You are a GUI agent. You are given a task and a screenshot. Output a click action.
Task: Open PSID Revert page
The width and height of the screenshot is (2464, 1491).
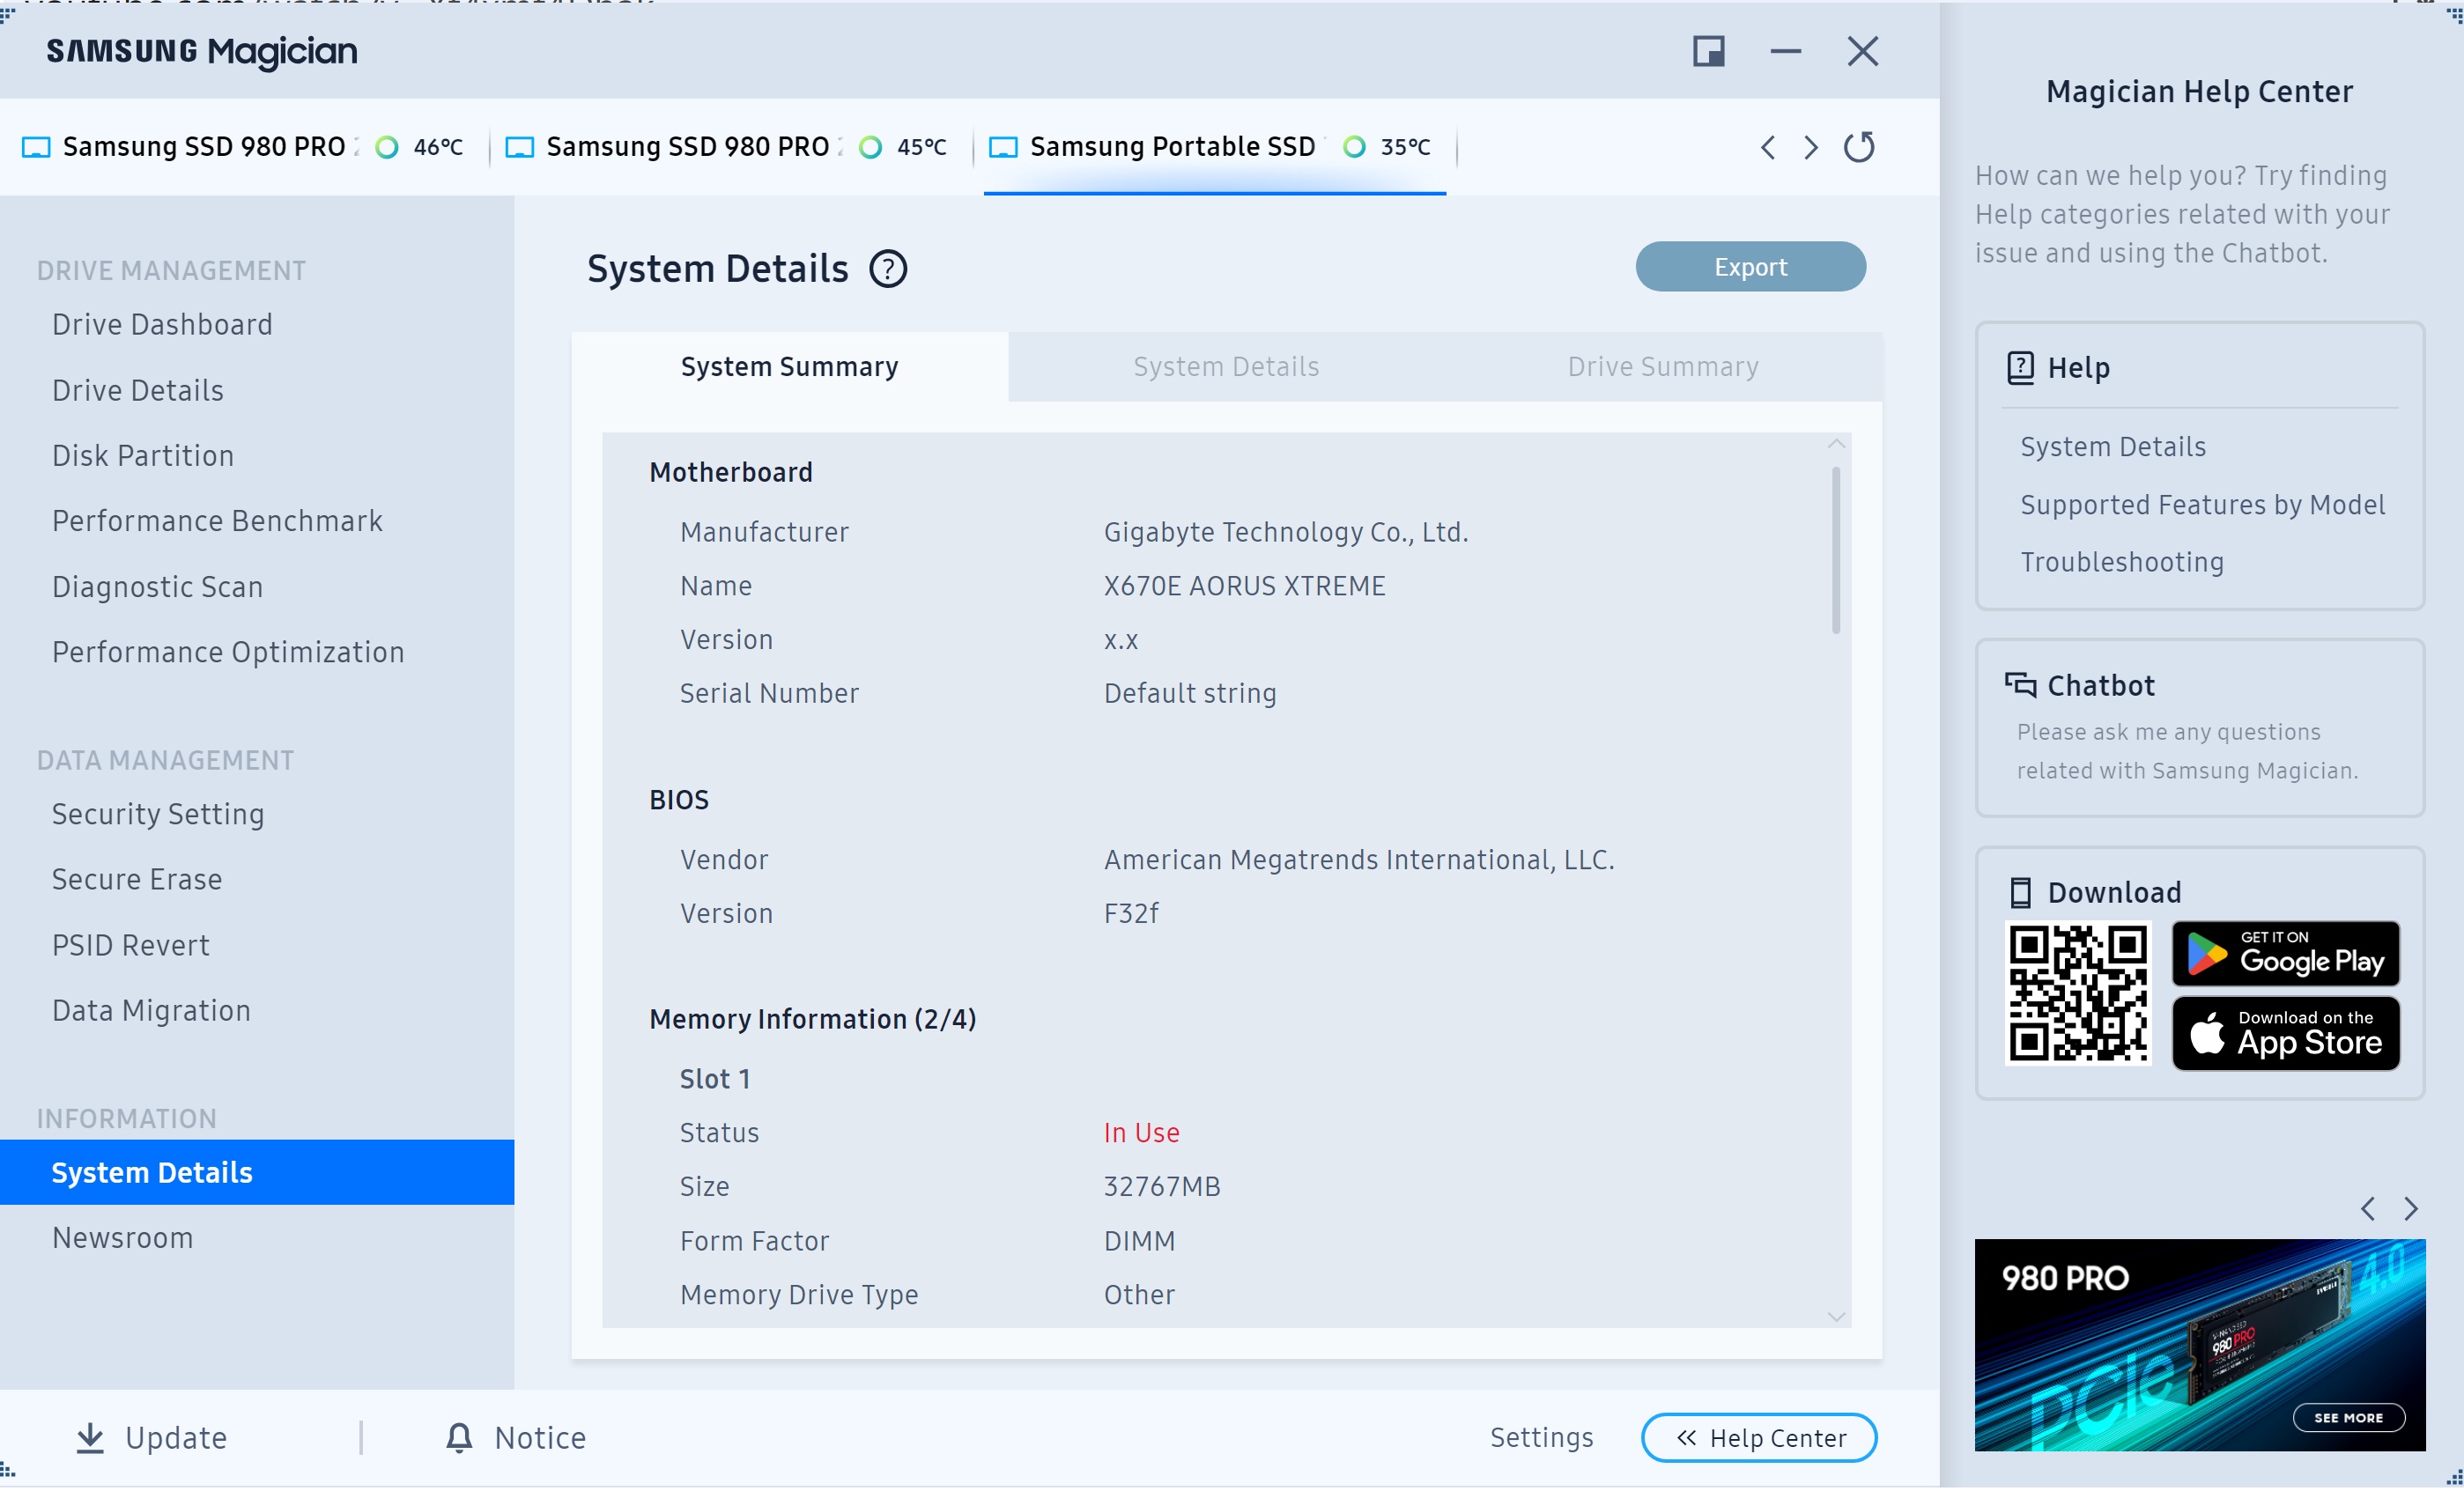coord(131,945)
